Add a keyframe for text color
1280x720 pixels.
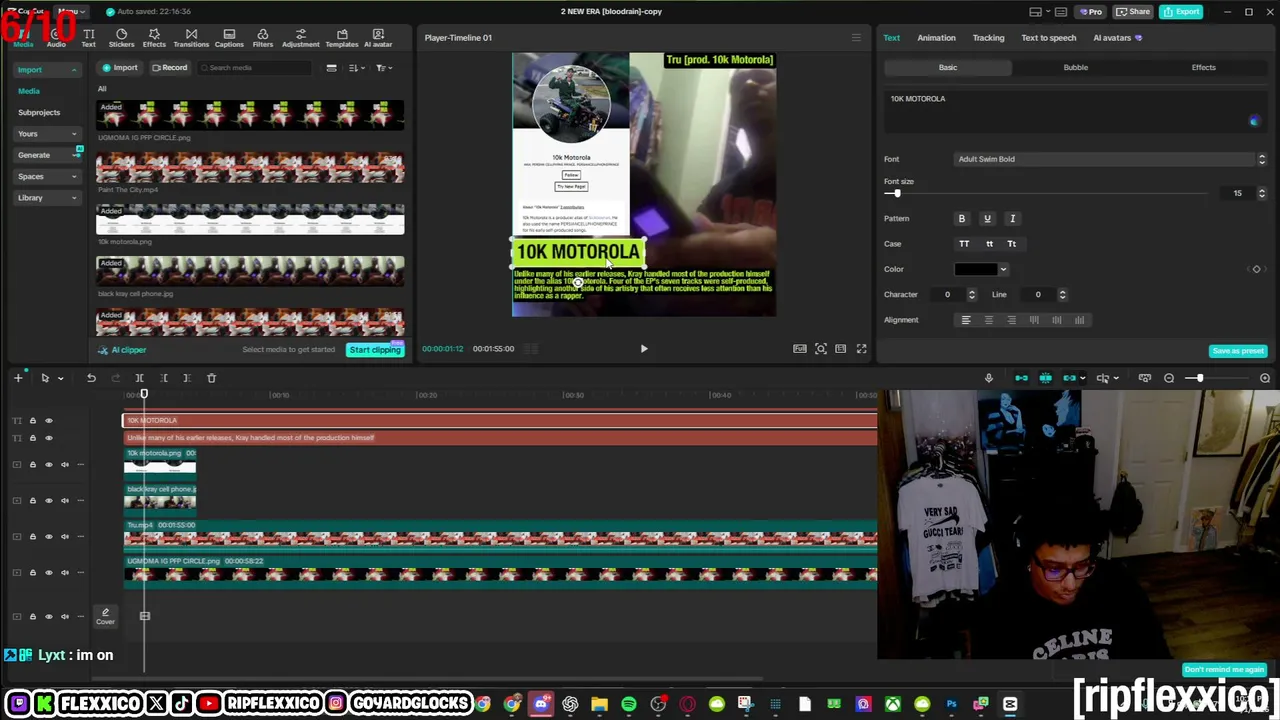coord(1257,269)
